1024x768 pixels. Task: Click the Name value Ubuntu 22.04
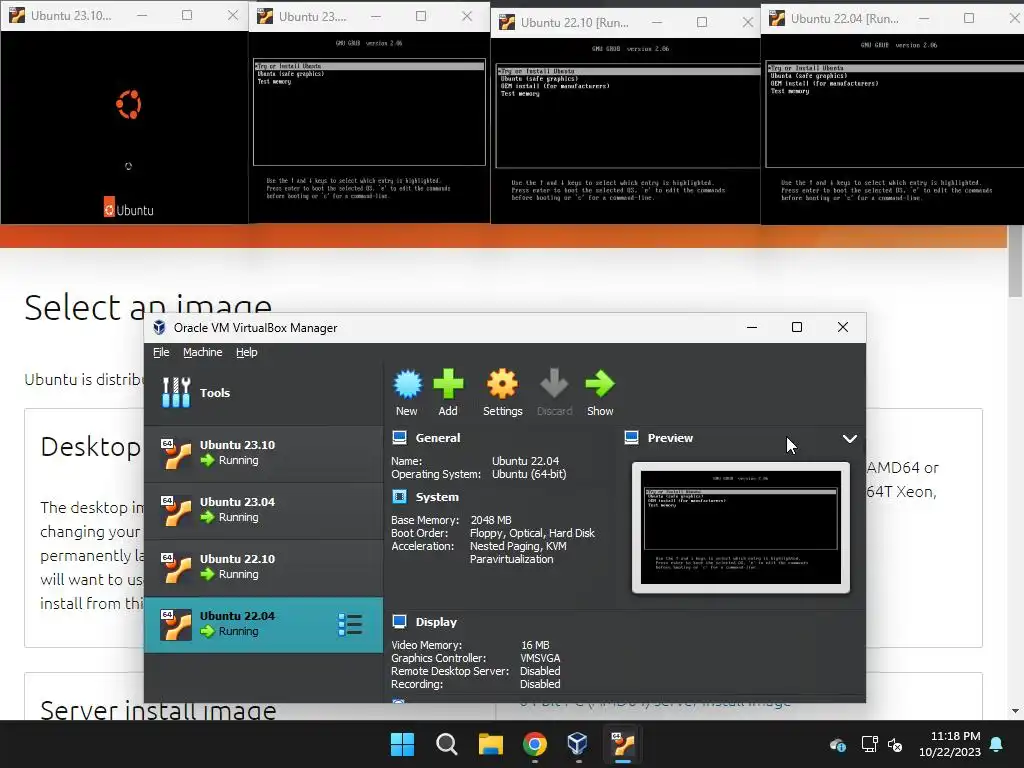[x=525, y=461]
